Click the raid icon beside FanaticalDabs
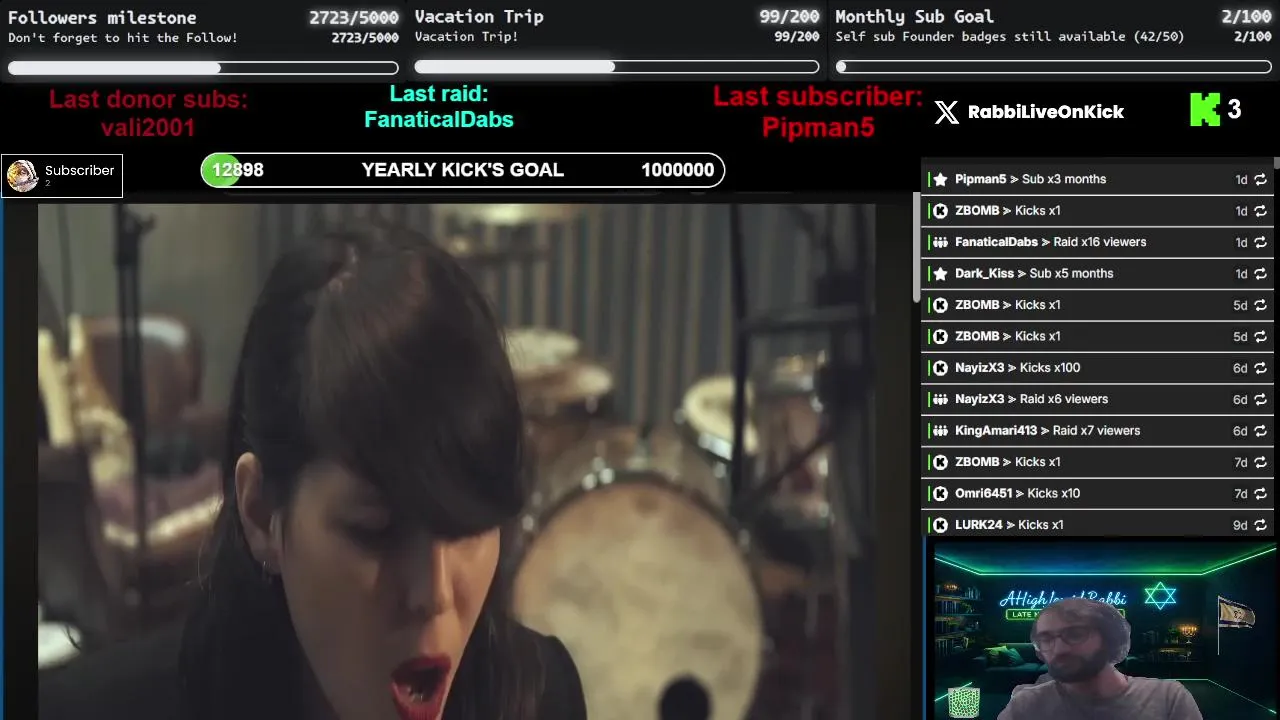 coord(940,242)
